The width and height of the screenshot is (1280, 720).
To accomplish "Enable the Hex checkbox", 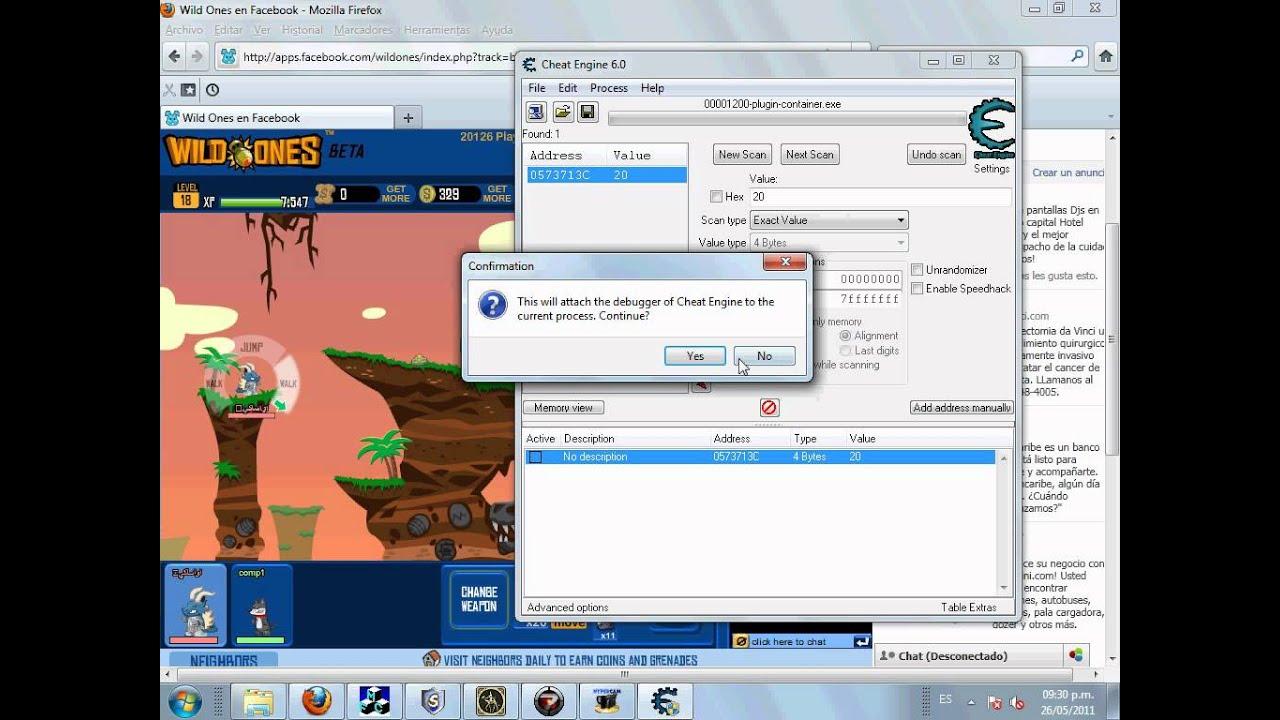I will pyautogui.click(x=716, y=197).
